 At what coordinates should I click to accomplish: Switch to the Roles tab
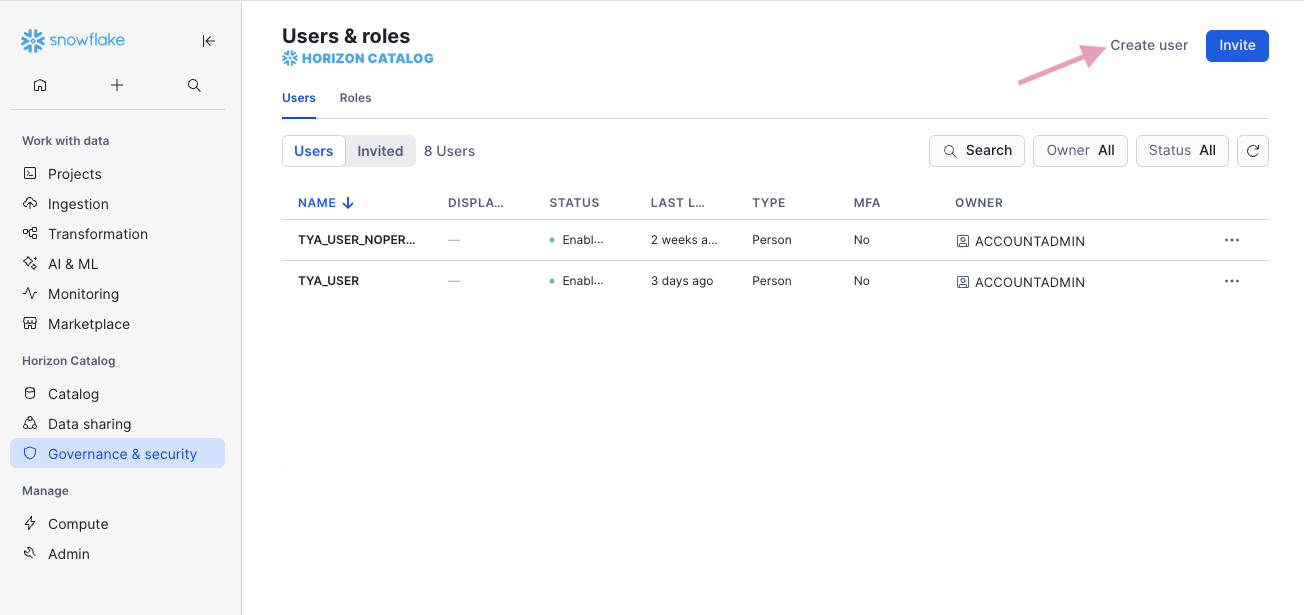pyautogui.click(x=355, y=98)
